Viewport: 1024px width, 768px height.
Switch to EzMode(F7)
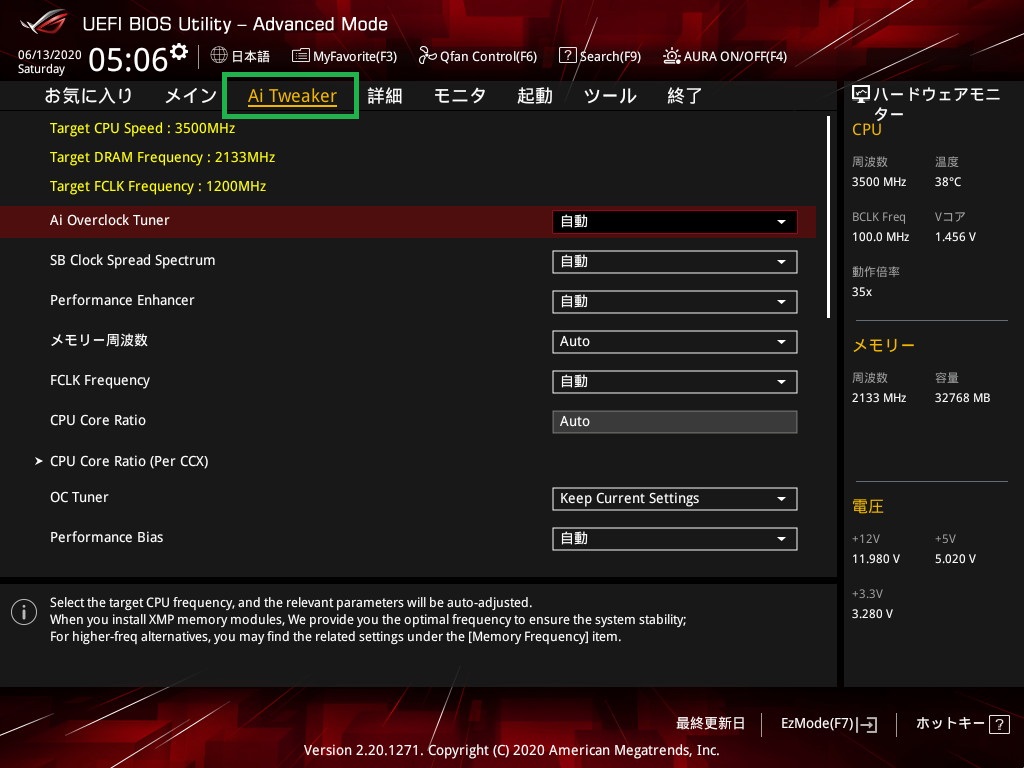tap(829, 724)
